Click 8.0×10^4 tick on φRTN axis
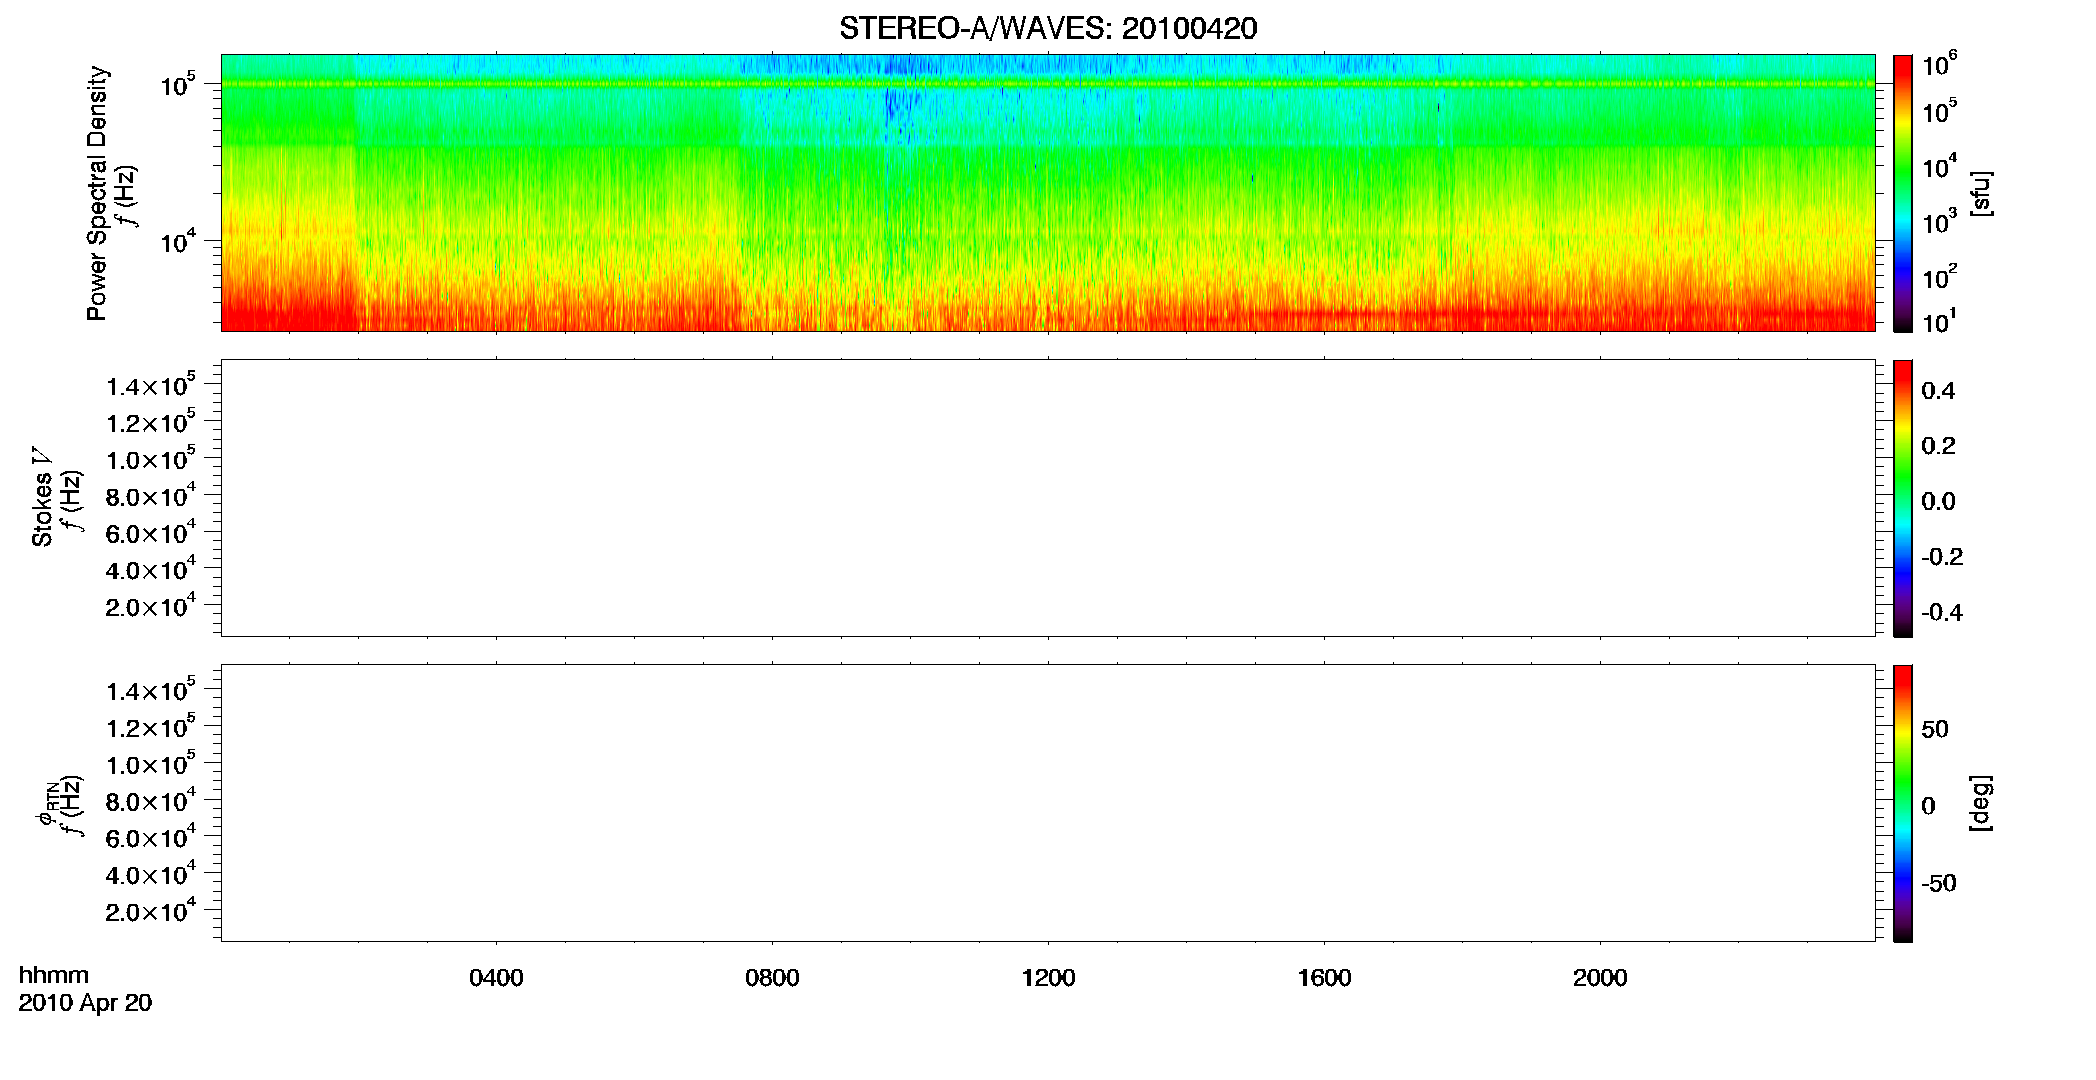The height and width of the screenshot is (1080, 2096). click(151, 800)
